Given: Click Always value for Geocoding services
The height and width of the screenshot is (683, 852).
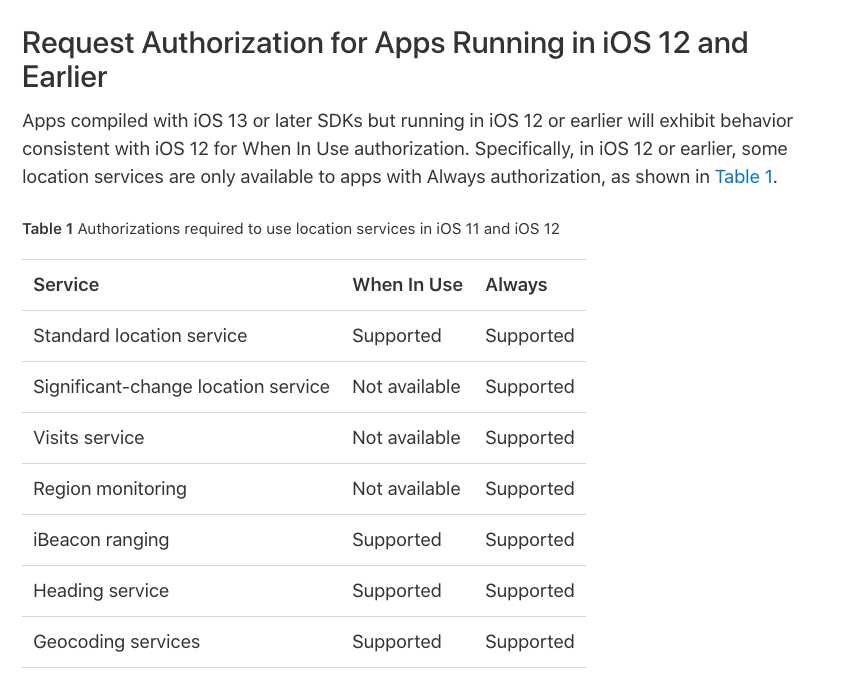Looking at the screenshot, I should [x=530, y=642].
